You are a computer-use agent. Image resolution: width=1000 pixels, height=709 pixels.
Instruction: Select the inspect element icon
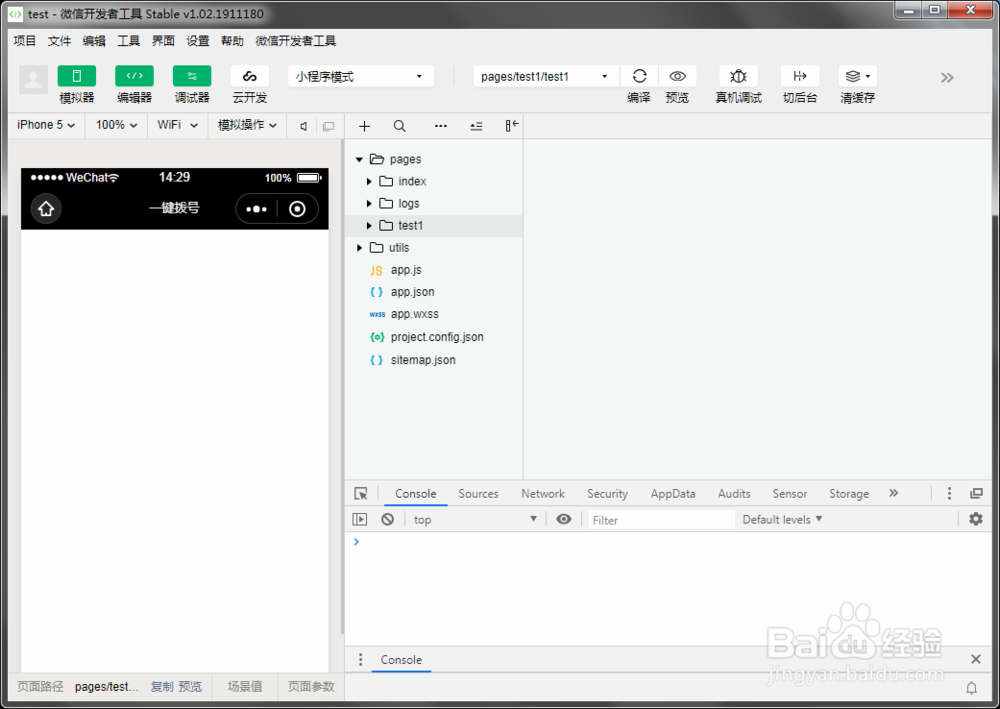(x=361, y=493)
